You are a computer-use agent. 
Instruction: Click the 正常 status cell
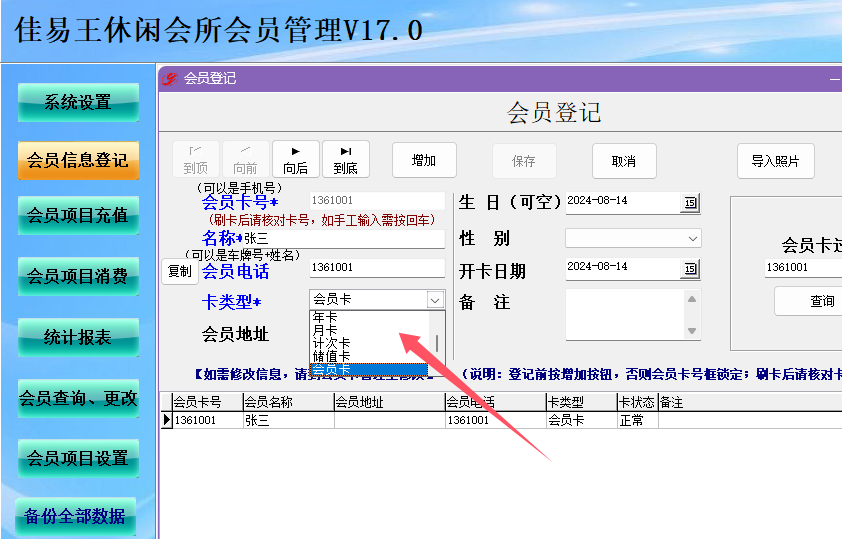click(x=638, y=420)
